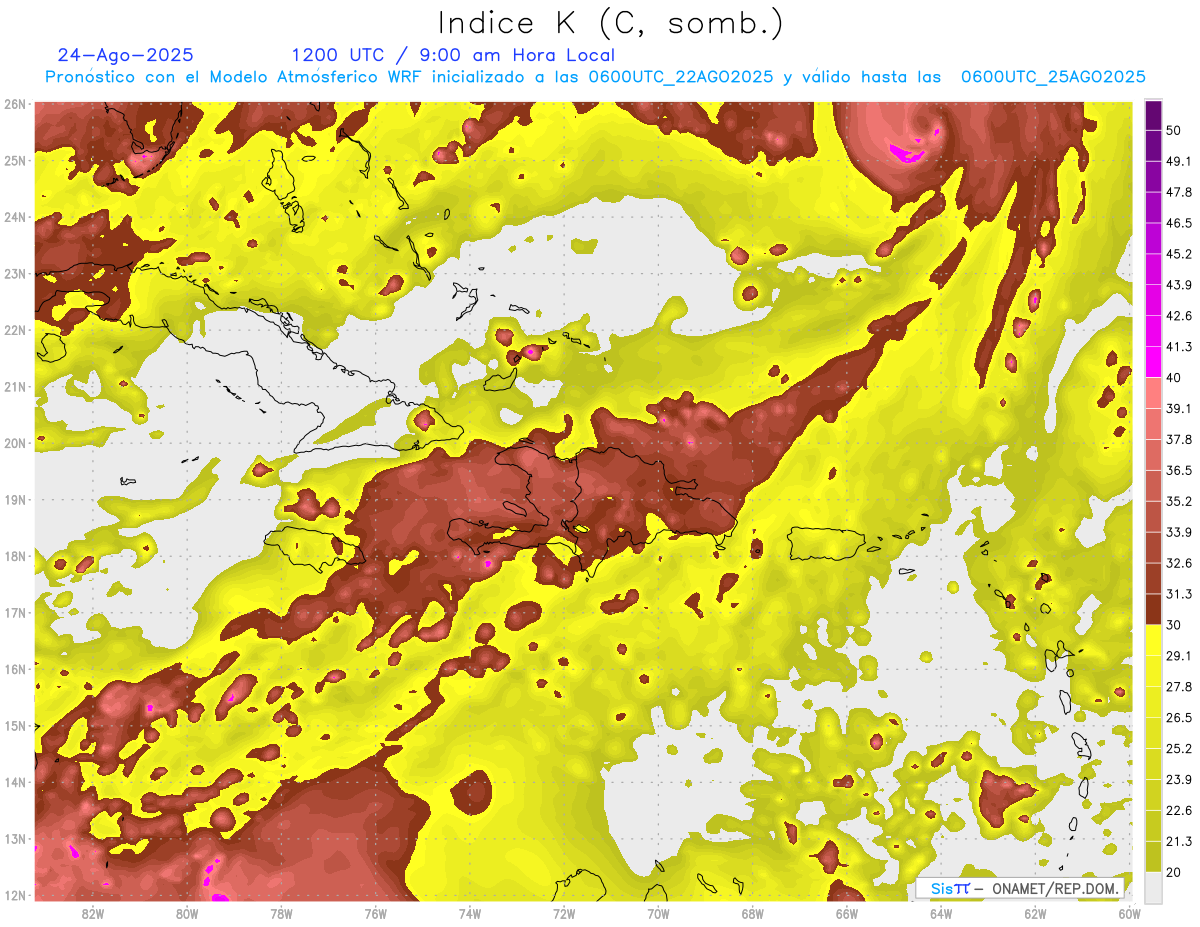
Task: Click the latitude label '18N'
Action: tap(16, 556)
